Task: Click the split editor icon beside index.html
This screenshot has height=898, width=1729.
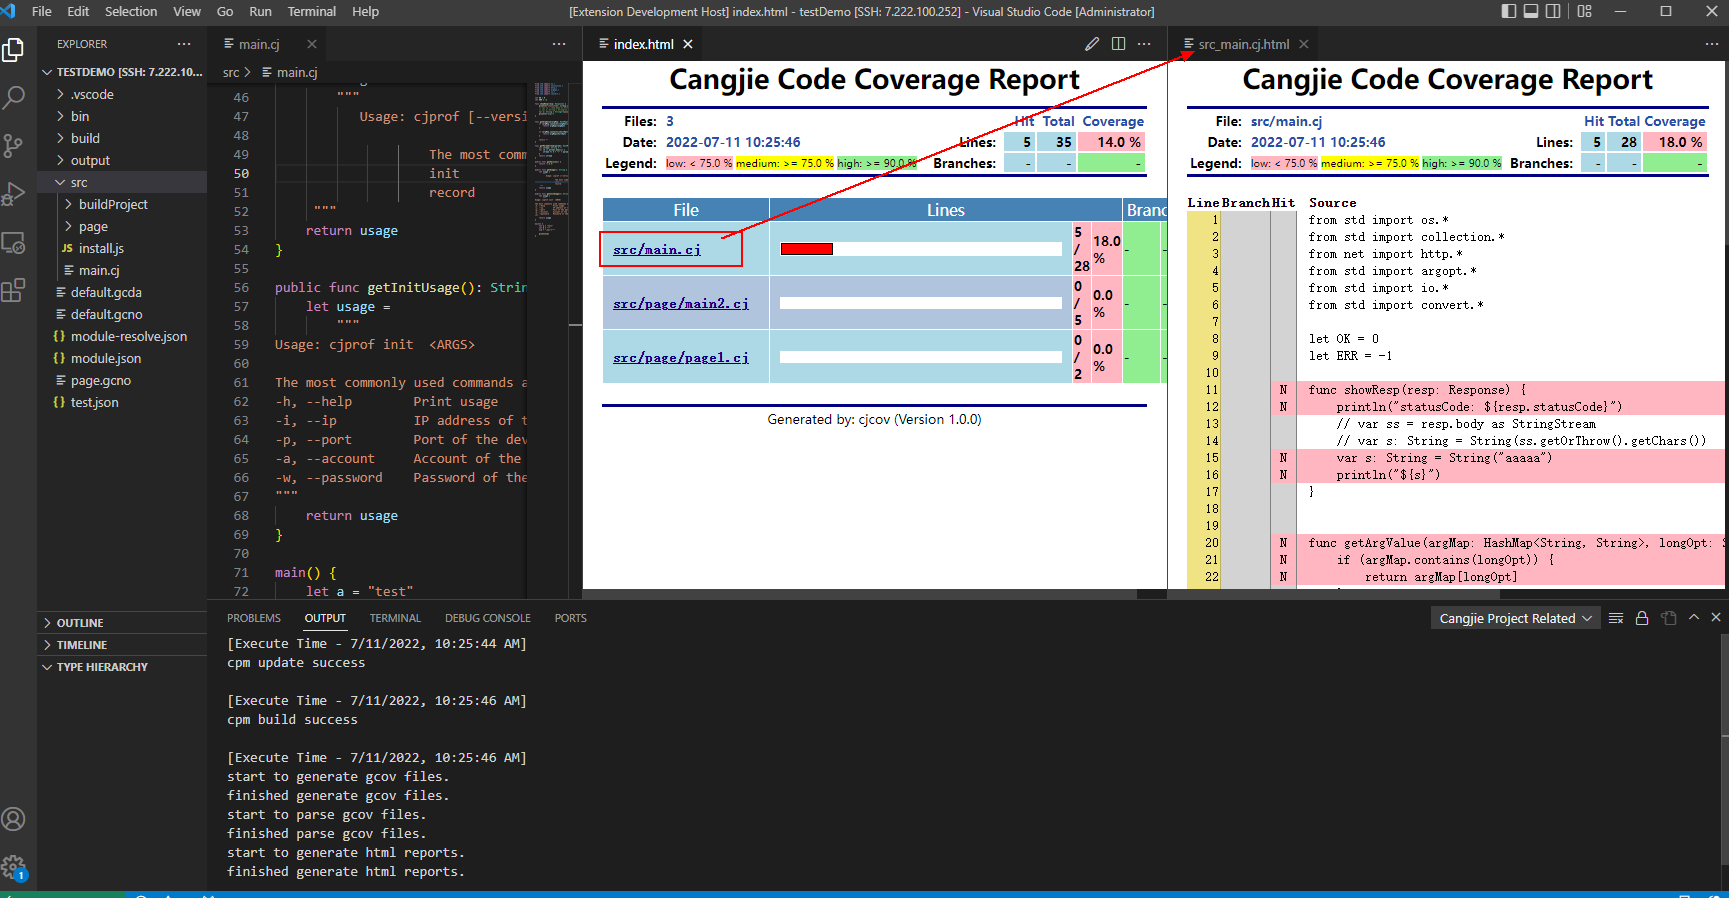Action: click(x=1118, y=44)
